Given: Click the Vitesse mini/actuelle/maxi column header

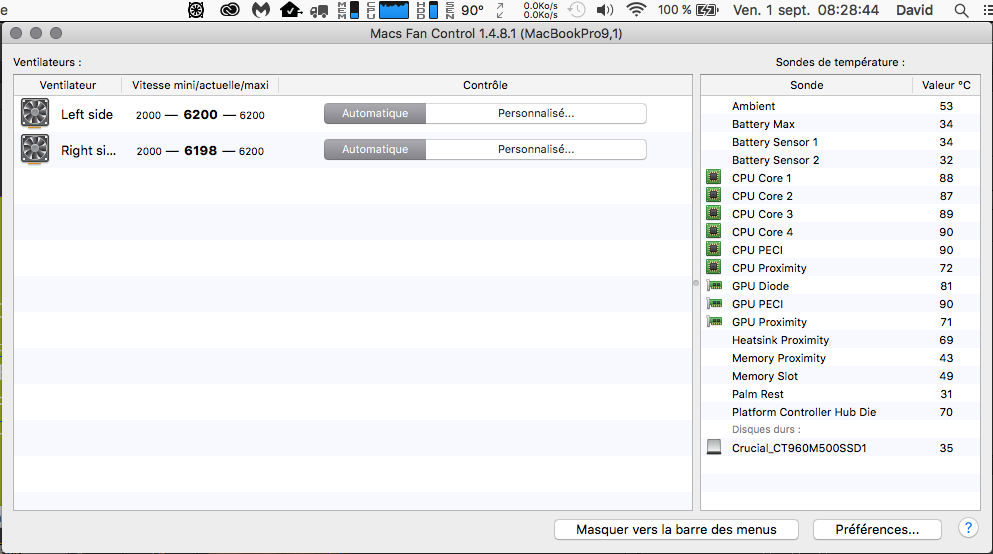Looking at the screenshot, I should [x=200, y=85].
